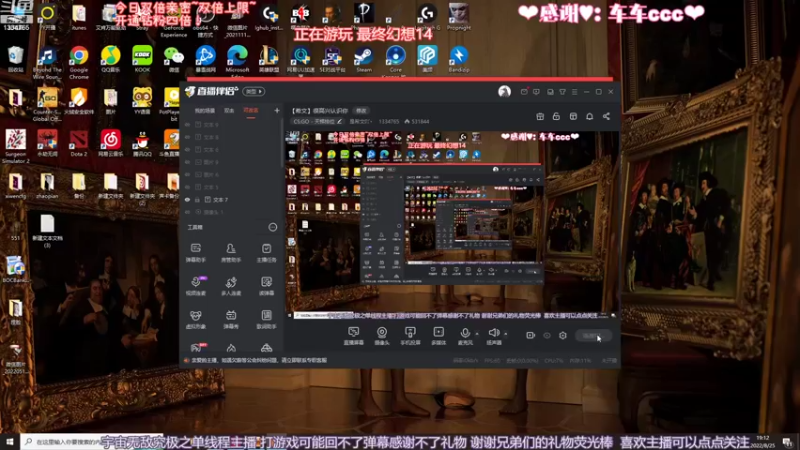Screen dimensions: 800x450
Task: Click the Bandizip desktop icon
Action: pos(459,59)
